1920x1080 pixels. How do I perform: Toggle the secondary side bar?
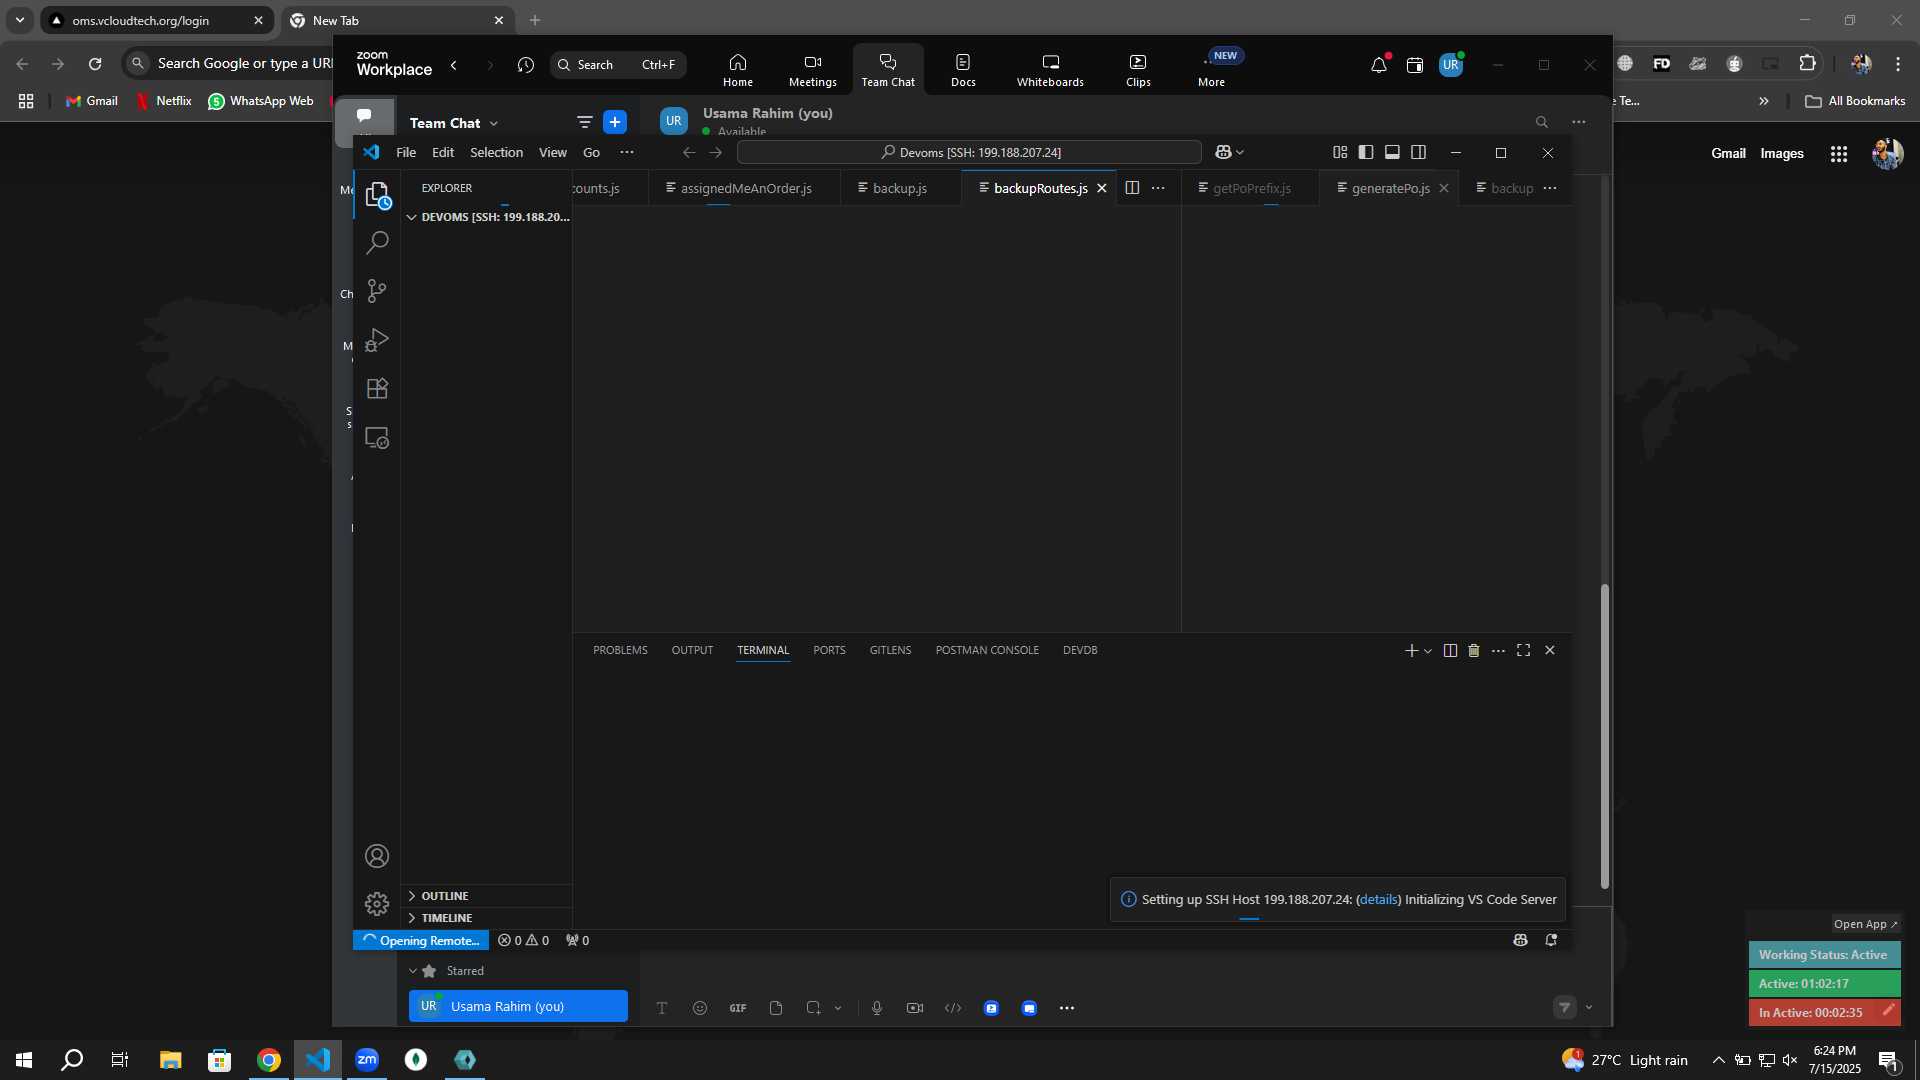[1418, 152]
